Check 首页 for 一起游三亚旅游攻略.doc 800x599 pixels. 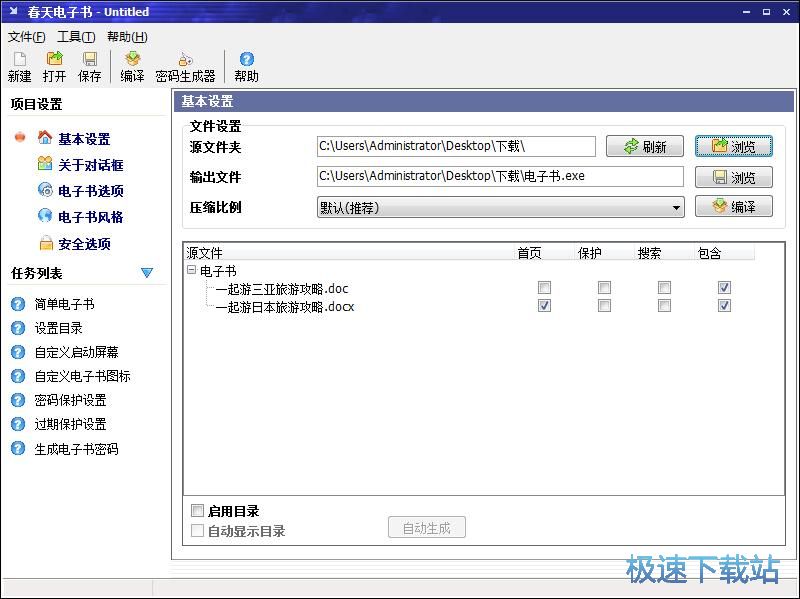click(544, 288)
